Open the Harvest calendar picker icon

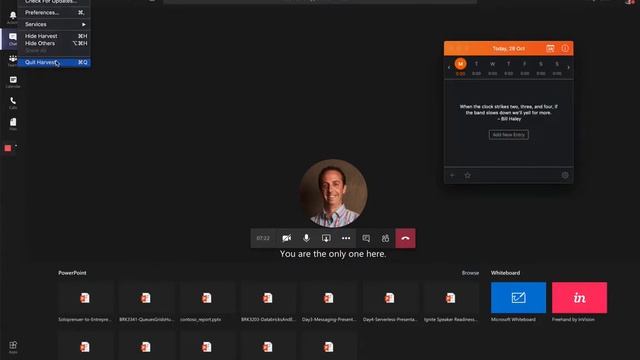point(550,49)
